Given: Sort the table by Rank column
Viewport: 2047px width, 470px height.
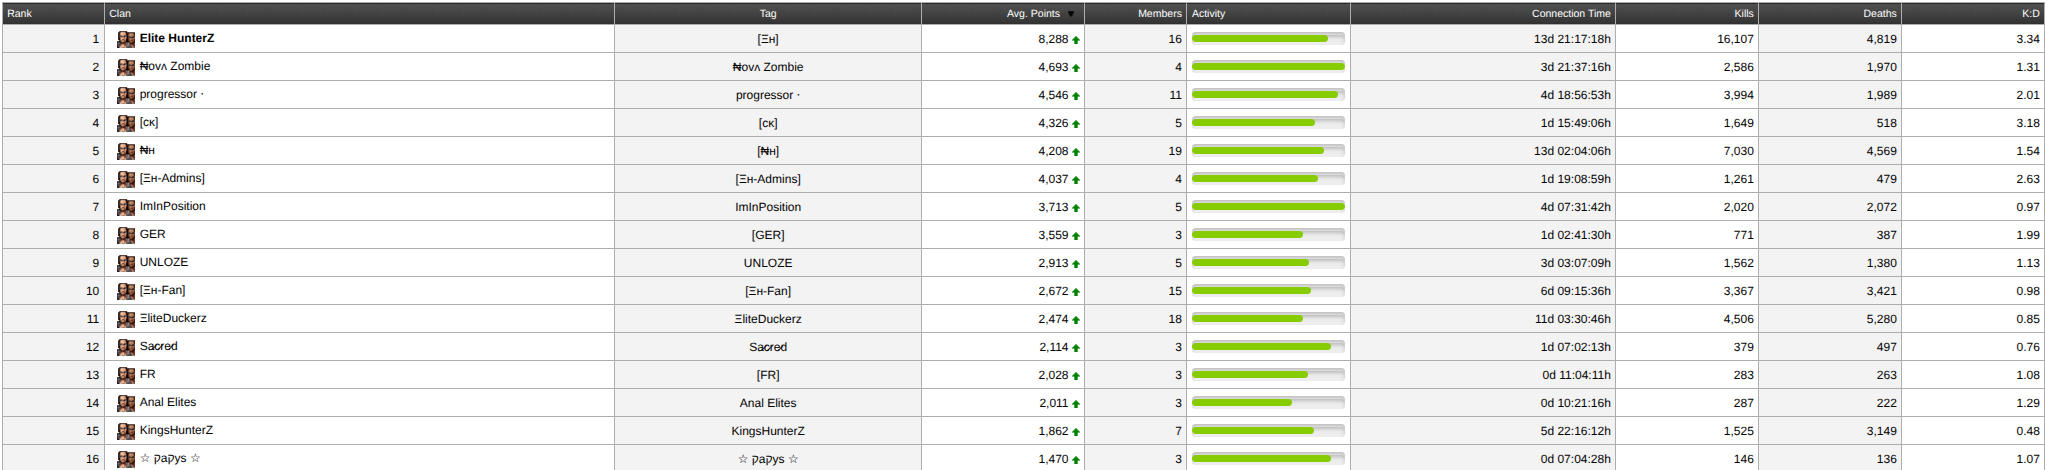Looking at the screenshot, I should (20, 13).
